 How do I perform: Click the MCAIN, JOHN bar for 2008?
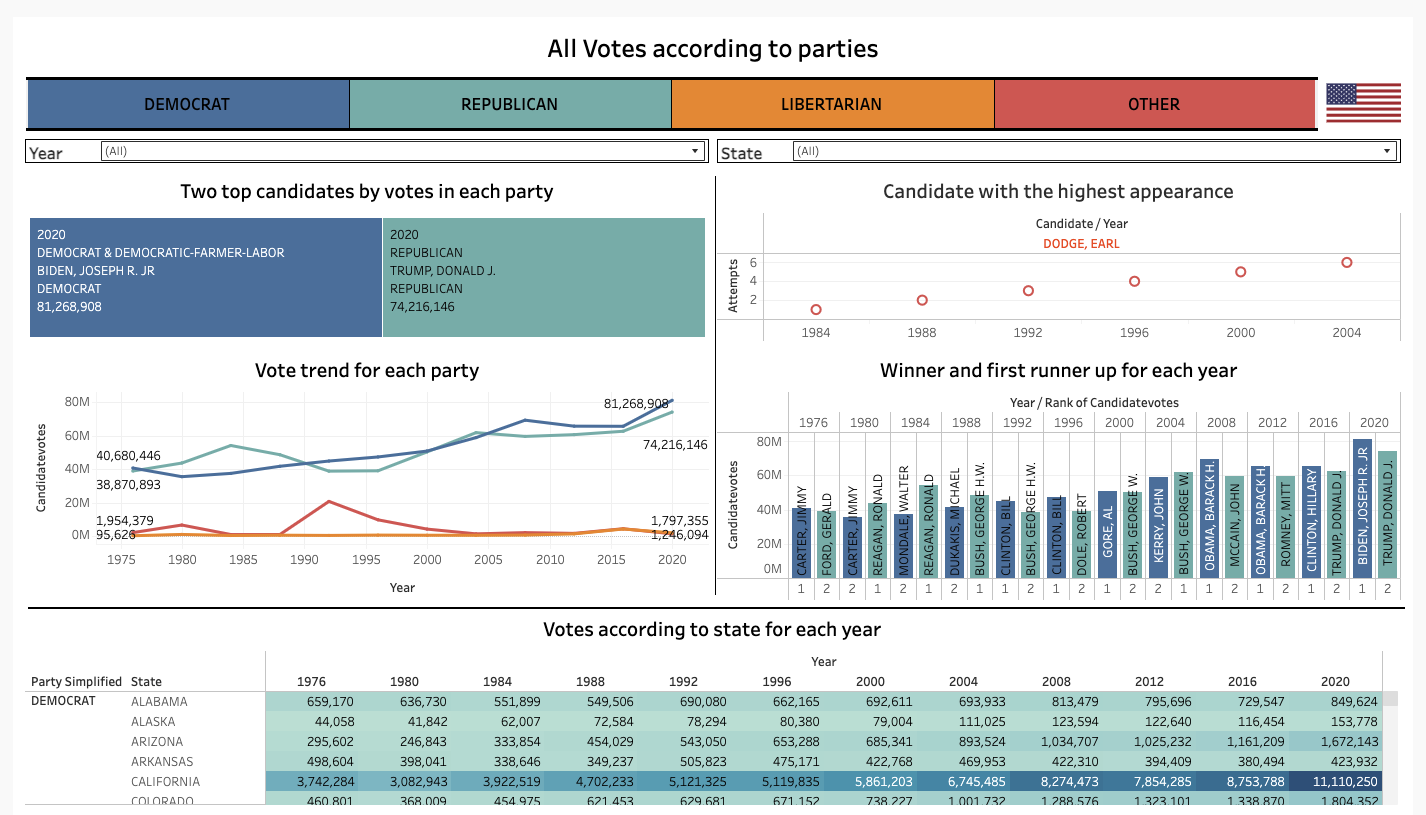1234,526
